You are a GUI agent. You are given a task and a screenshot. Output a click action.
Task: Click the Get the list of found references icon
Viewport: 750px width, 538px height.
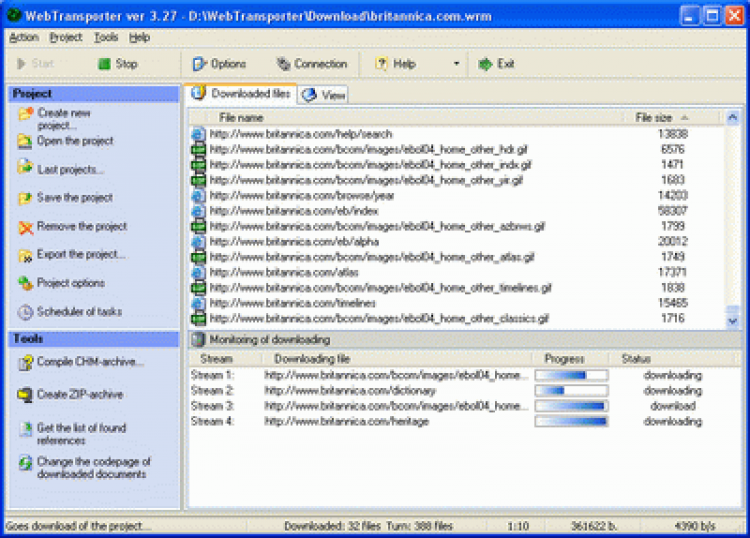click(x=26, y=428)
